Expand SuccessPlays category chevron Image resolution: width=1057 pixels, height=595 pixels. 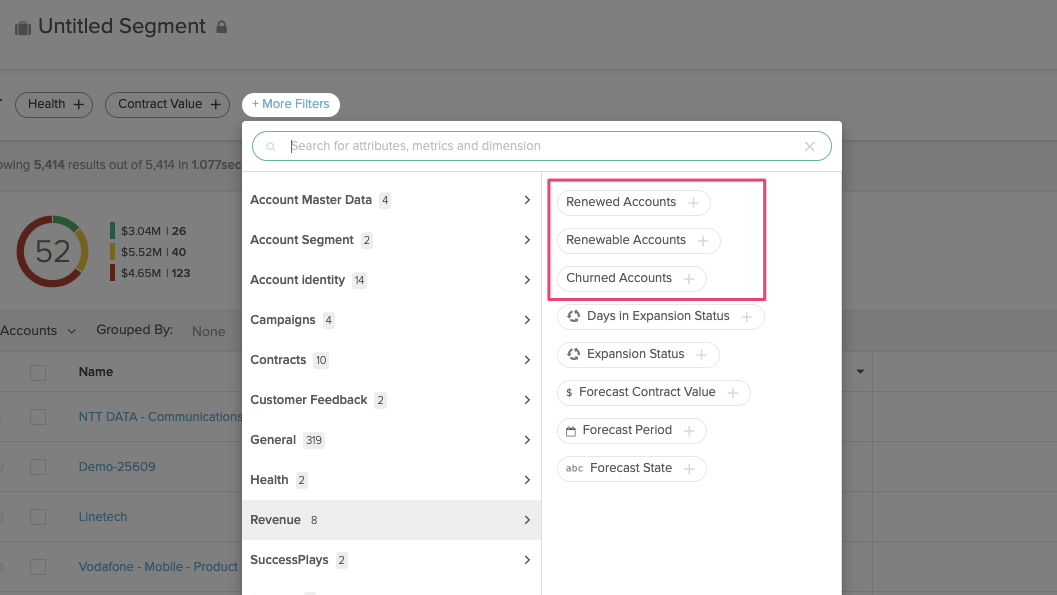(x=527, y=560)
